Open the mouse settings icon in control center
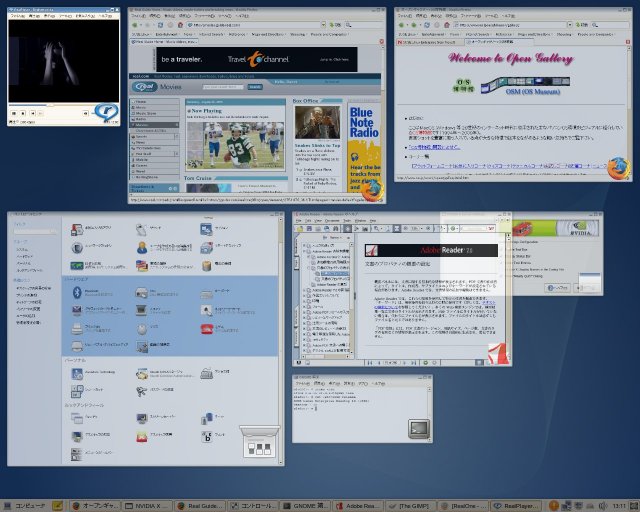The height and width of the screenshot is (512, 640). point(142,329)
